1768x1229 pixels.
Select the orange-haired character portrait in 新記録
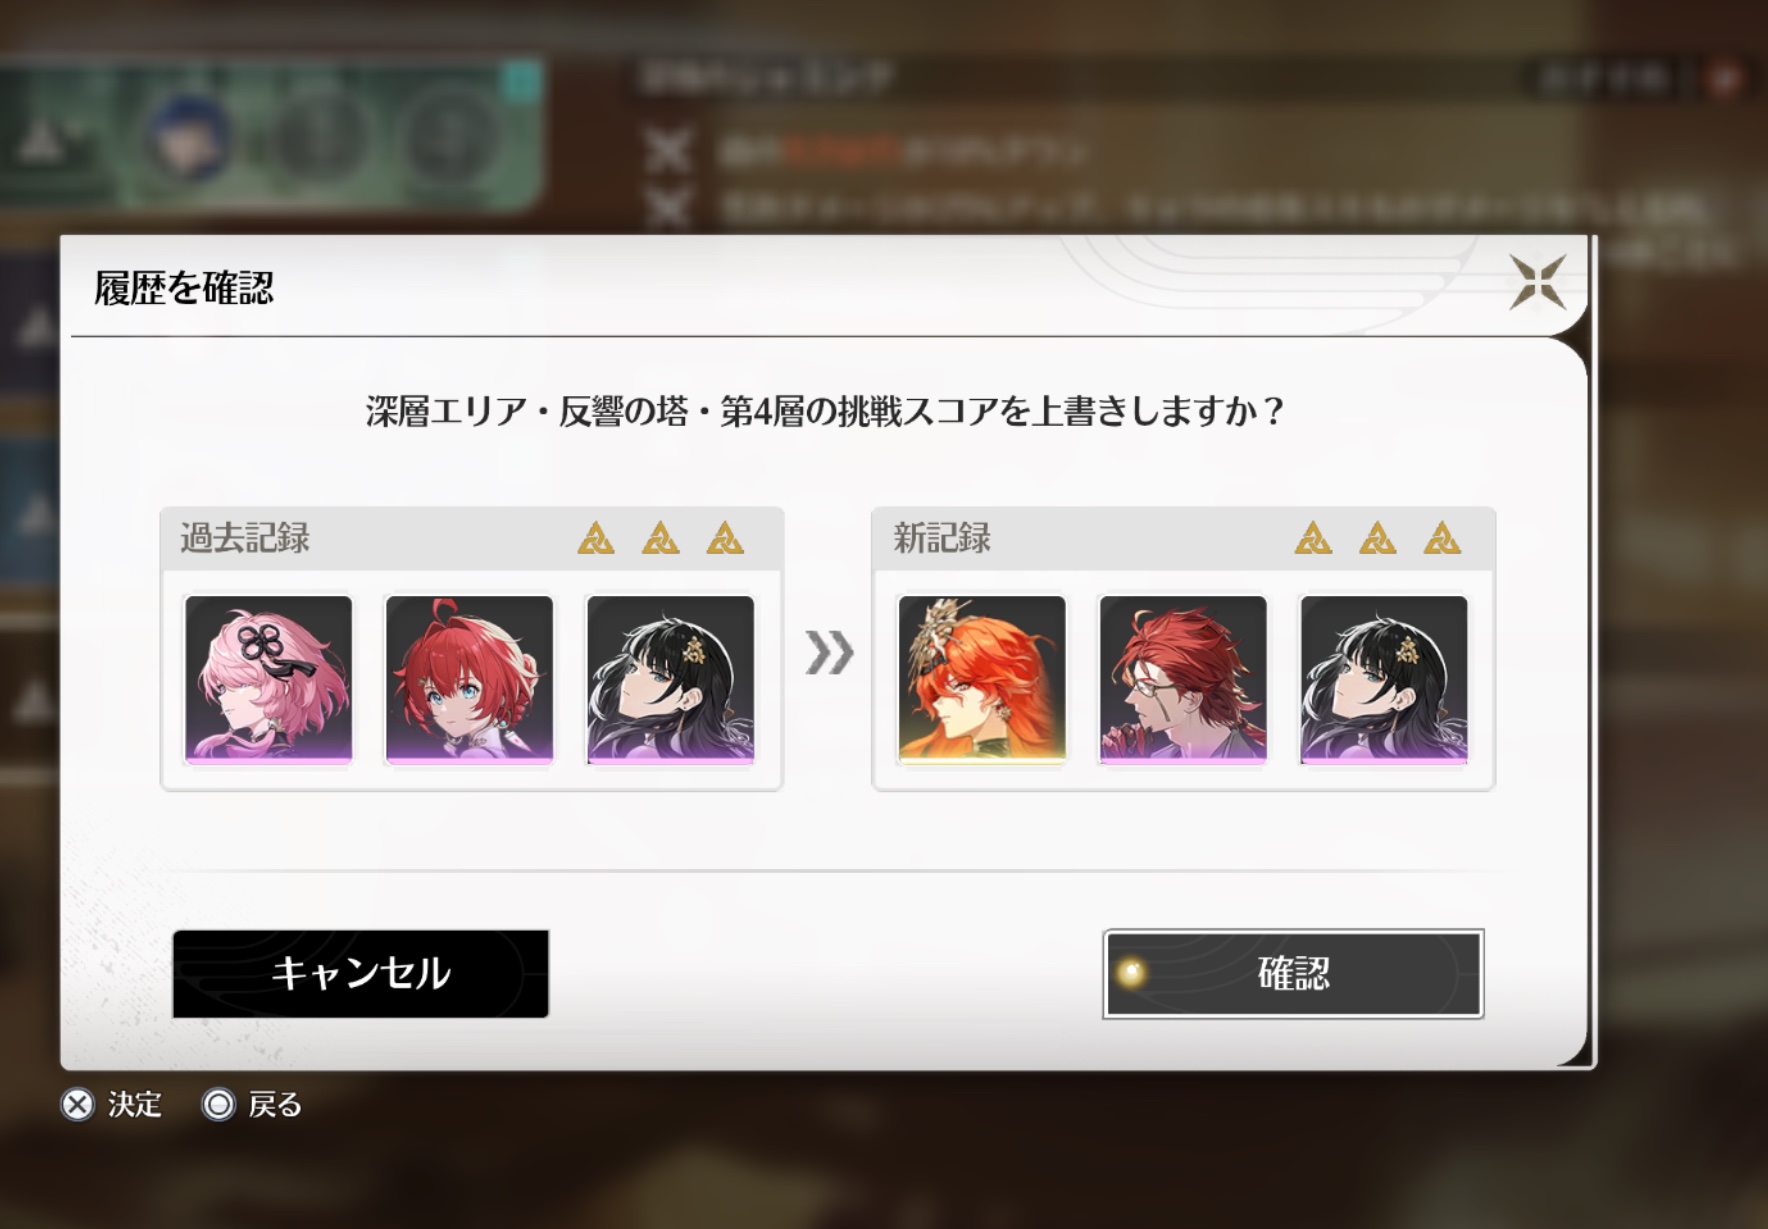tap(982, 680)
